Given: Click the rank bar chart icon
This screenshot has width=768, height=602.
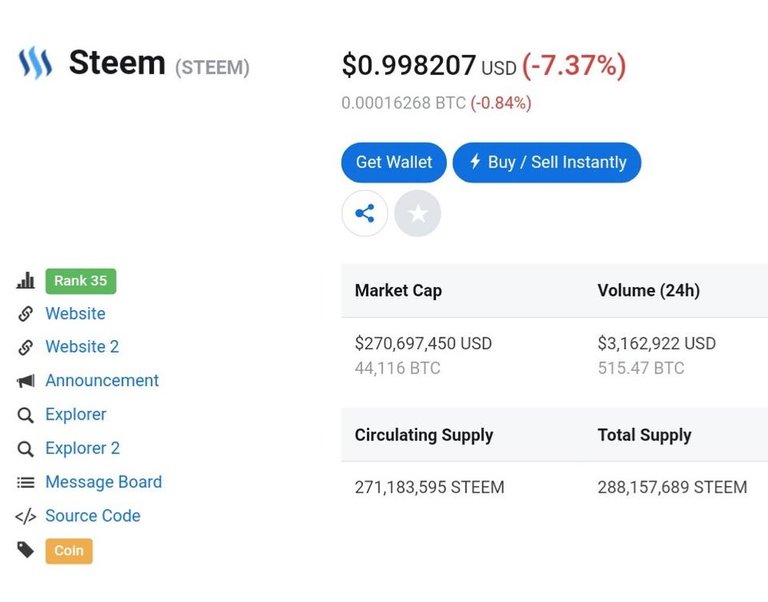Looking at the screenshot, I should [25, 281].
